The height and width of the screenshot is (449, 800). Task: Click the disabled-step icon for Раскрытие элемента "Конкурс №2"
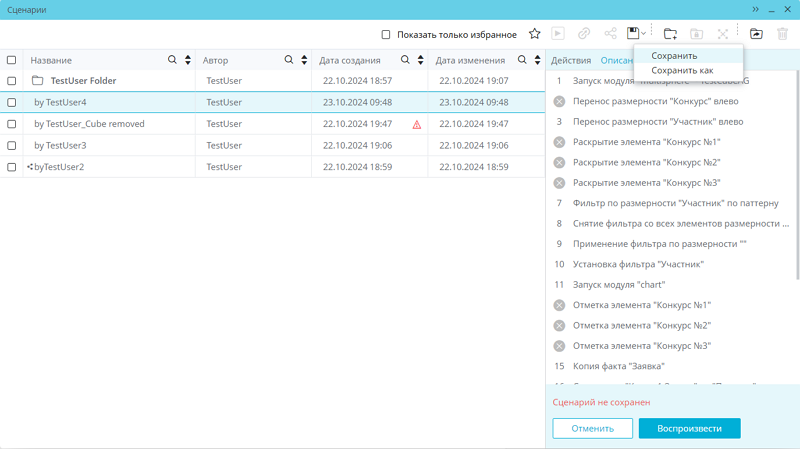tap(559, 163)
